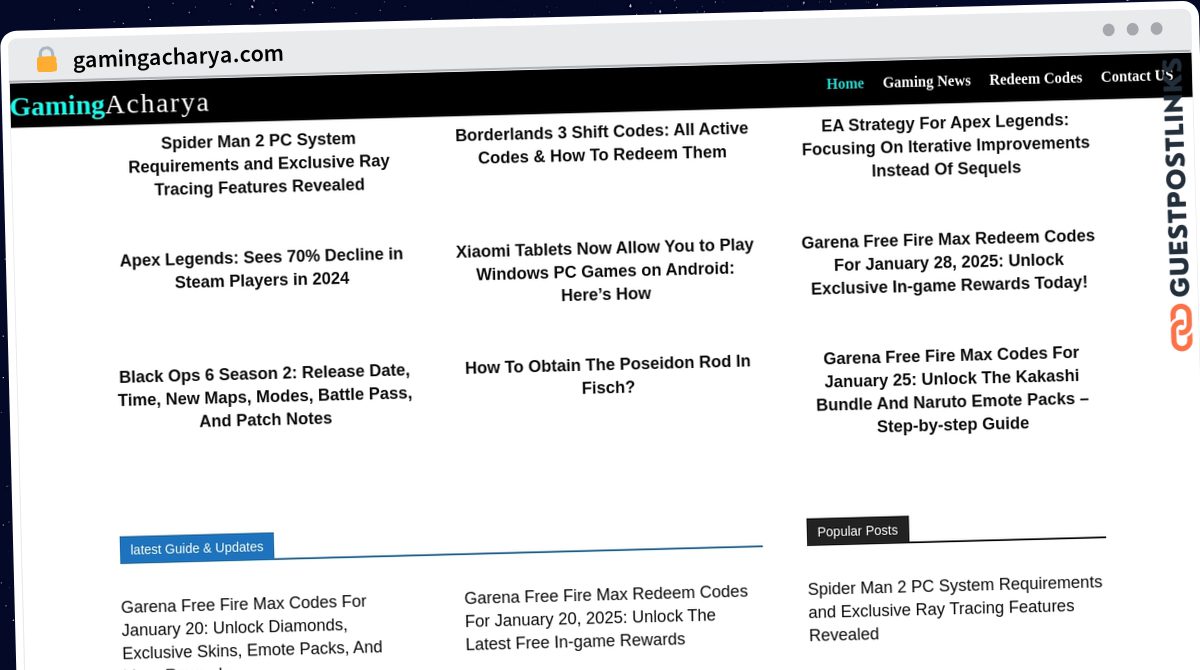Open the Spider Man 2 PC System Requirements headline

(259, 163)
